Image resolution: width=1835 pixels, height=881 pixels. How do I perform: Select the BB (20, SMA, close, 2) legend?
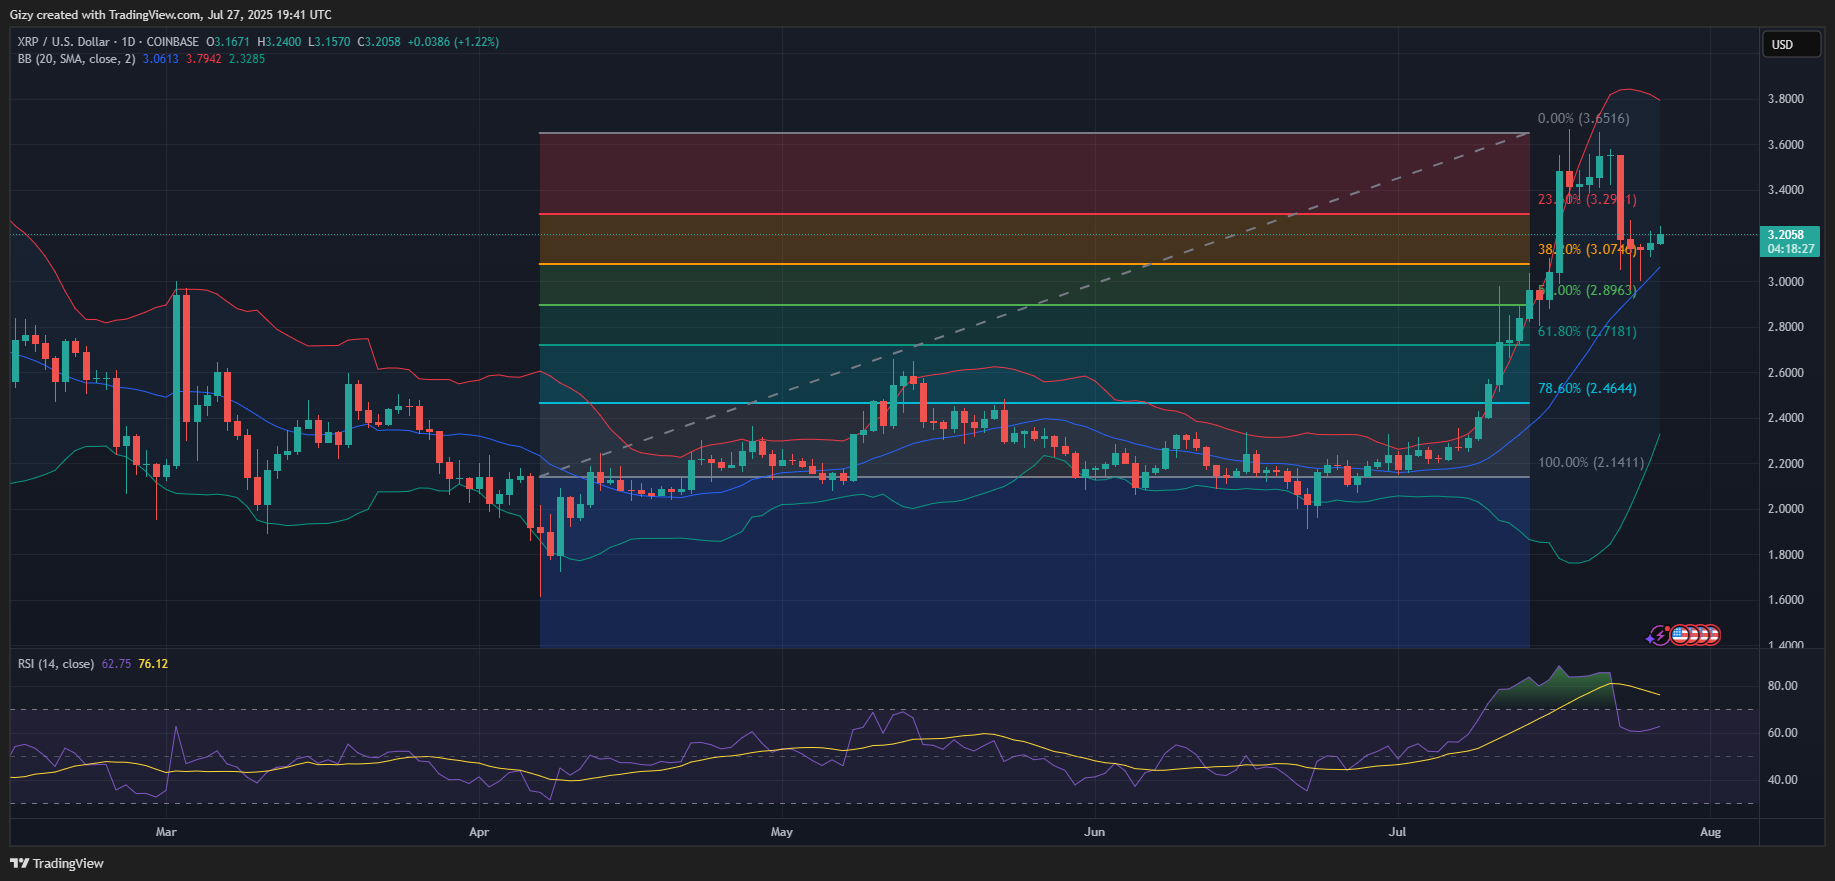[76, 59]
